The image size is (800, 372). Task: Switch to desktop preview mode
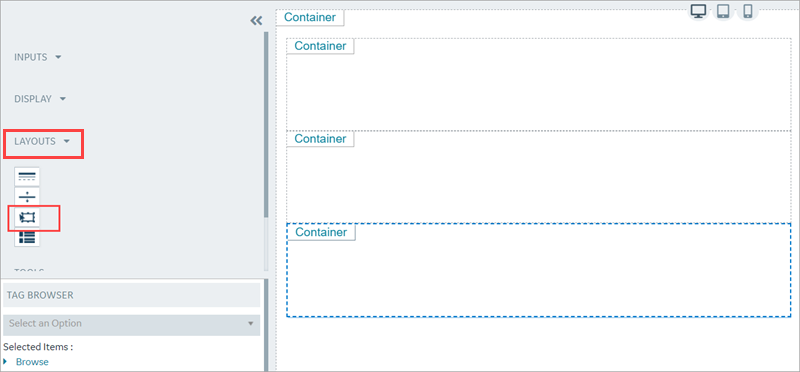[x=698, y=11]
